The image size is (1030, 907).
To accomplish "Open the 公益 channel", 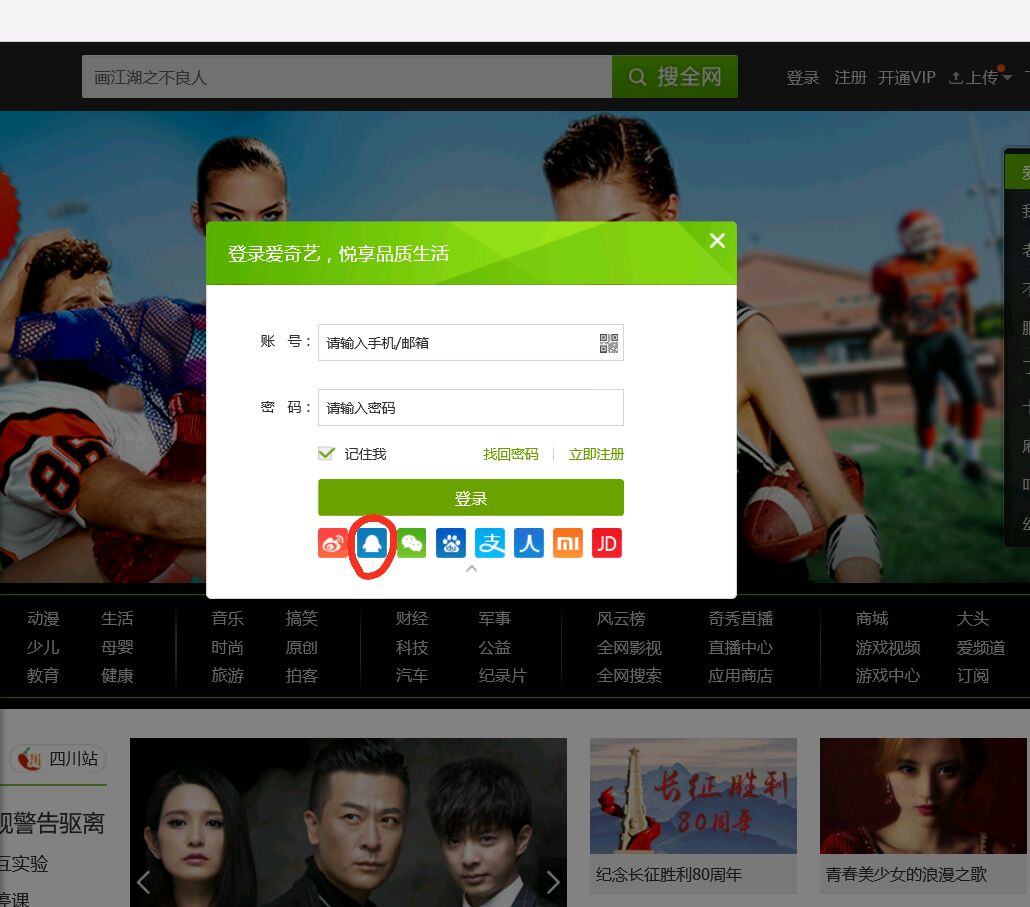I will 495,648.
